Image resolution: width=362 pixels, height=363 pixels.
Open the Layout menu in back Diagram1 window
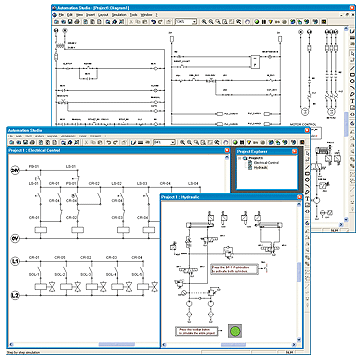coord(103,15)
